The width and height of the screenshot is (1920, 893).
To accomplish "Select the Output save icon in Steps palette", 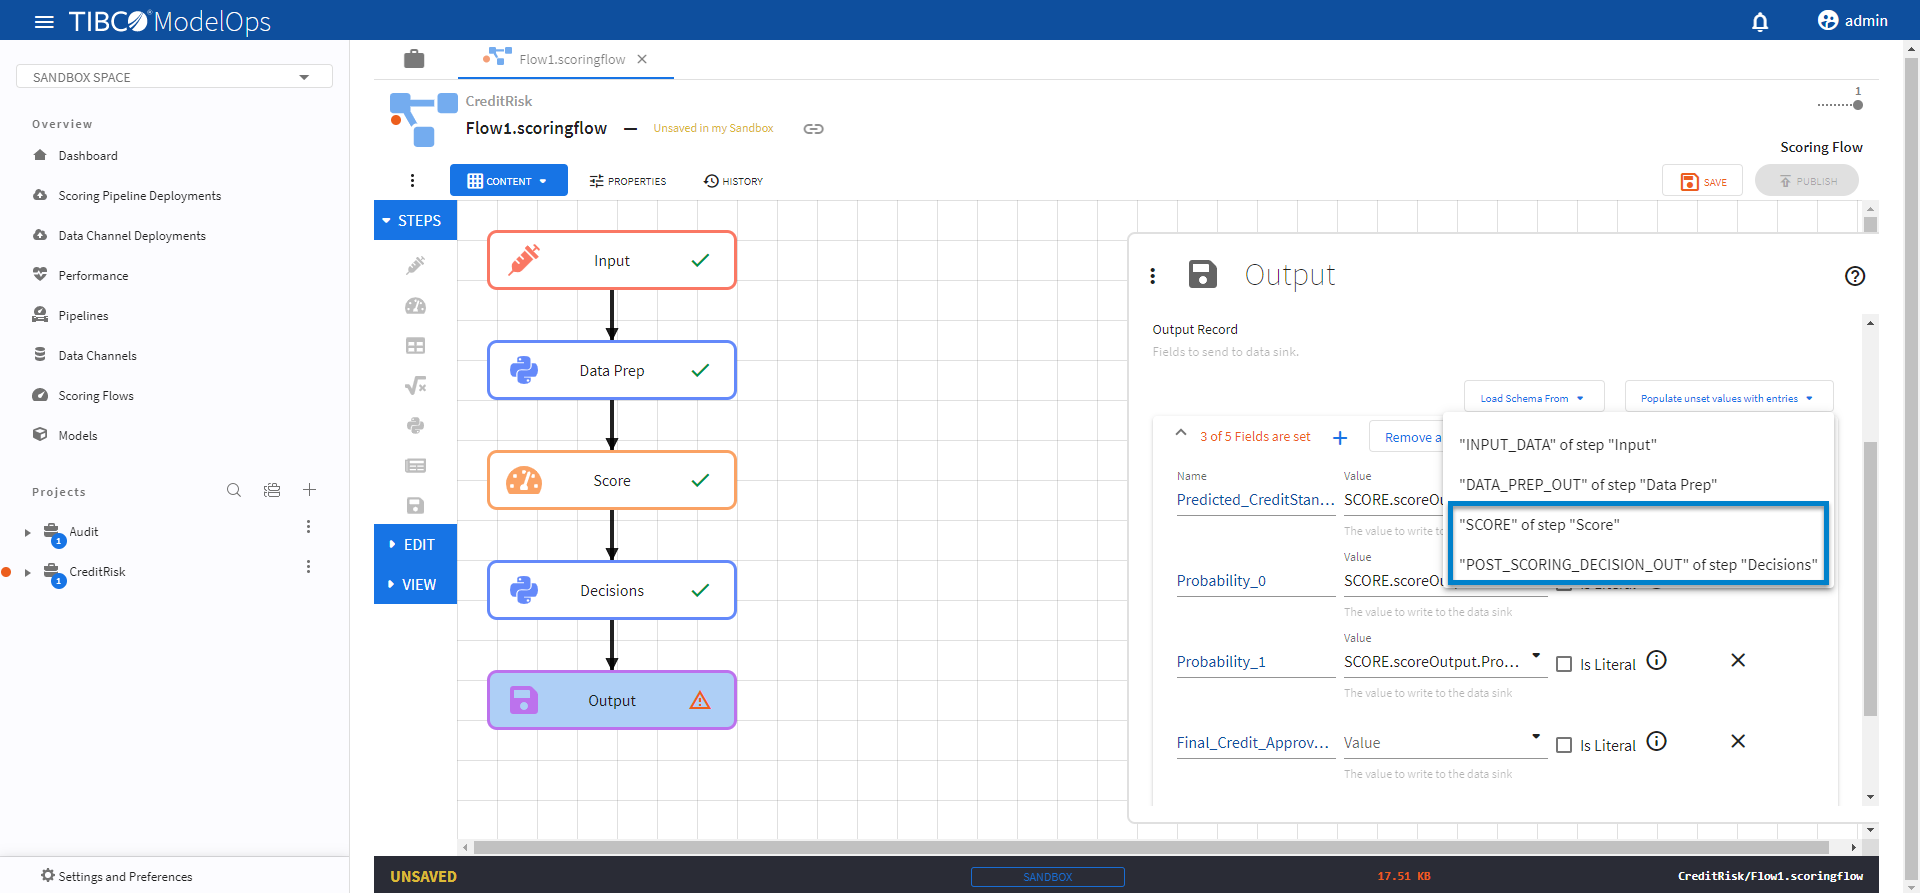I will click(415, 506).
